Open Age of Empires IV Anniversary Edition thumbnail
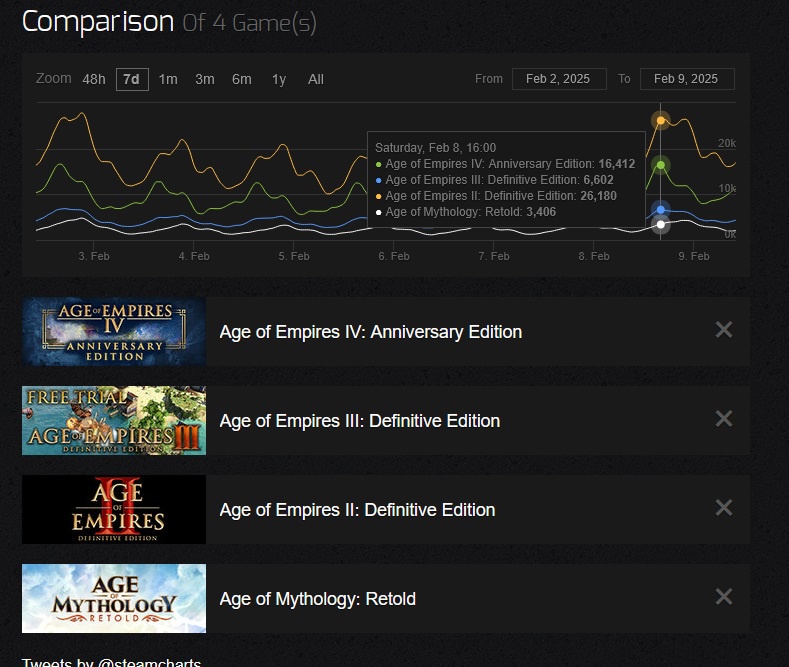 pyautogui.click(x=114, y=331)
